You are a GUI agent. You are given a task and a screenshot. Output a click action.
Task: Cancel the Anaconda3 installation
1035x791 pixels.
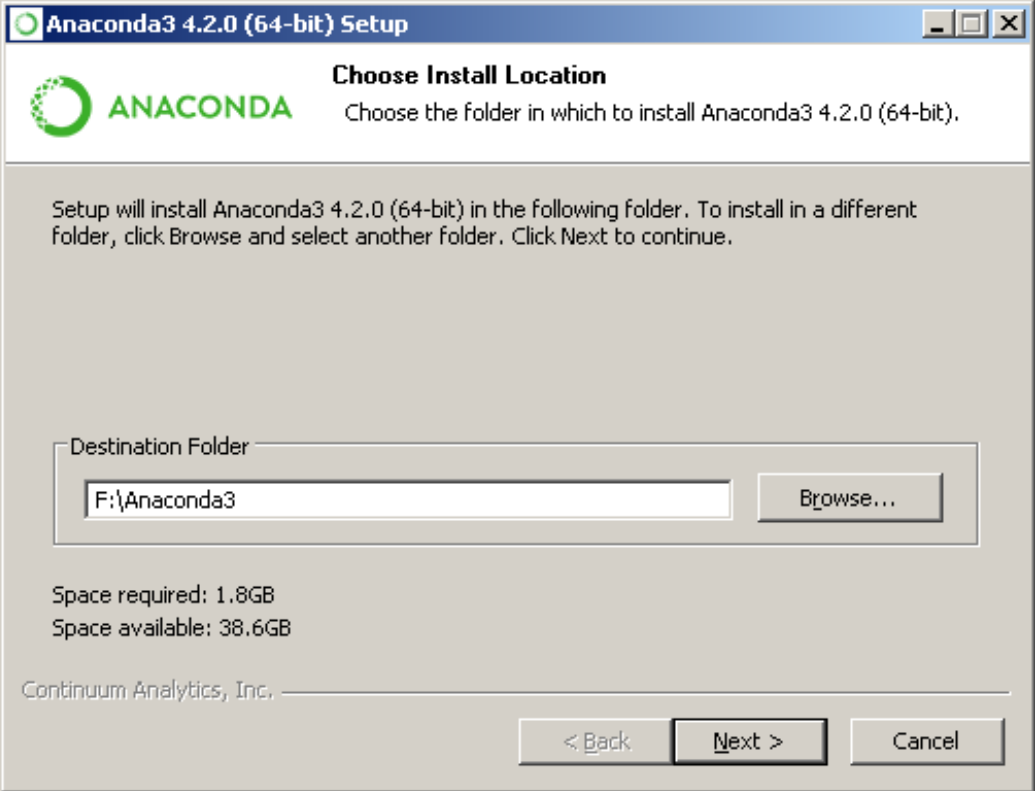926,741
